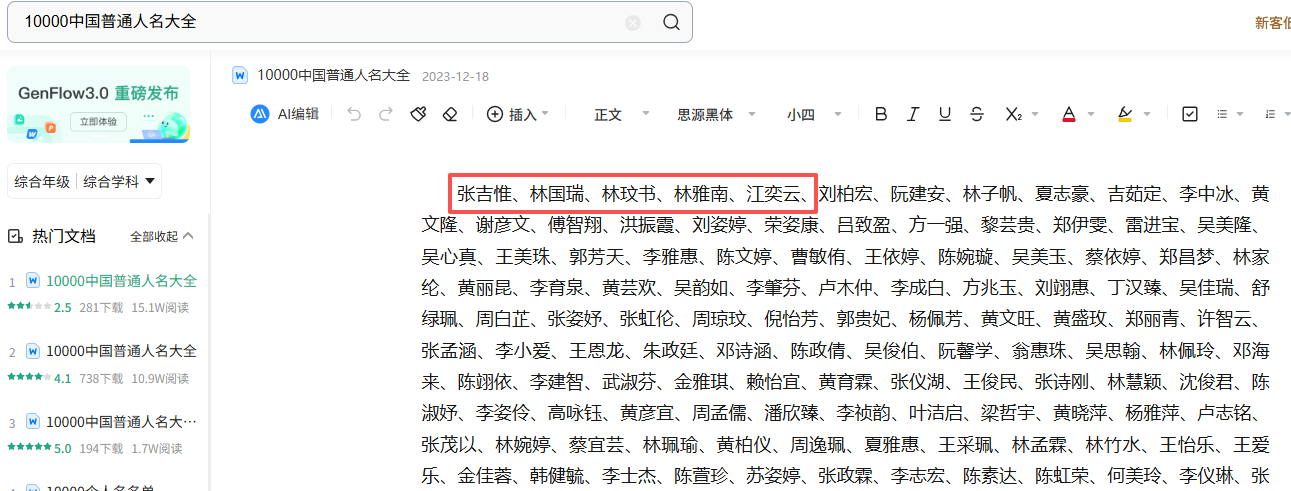The image size is (1291, 491).
Task: Apply italic formatting
Action: point(912,114)
